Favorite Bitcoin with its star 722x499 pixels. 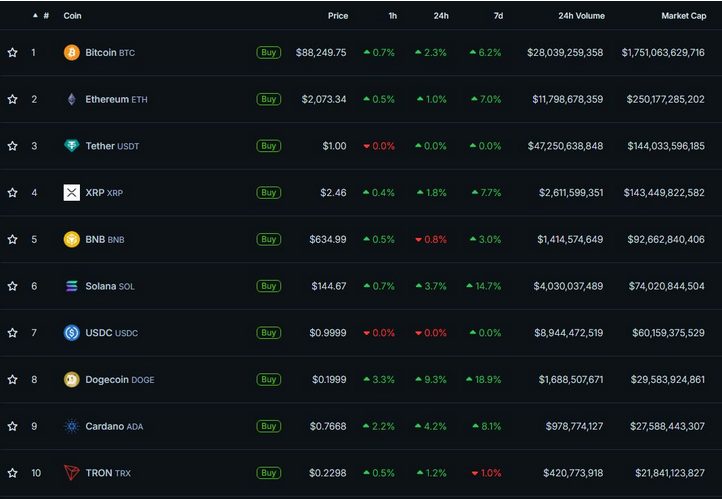click(x=12, y=52)
